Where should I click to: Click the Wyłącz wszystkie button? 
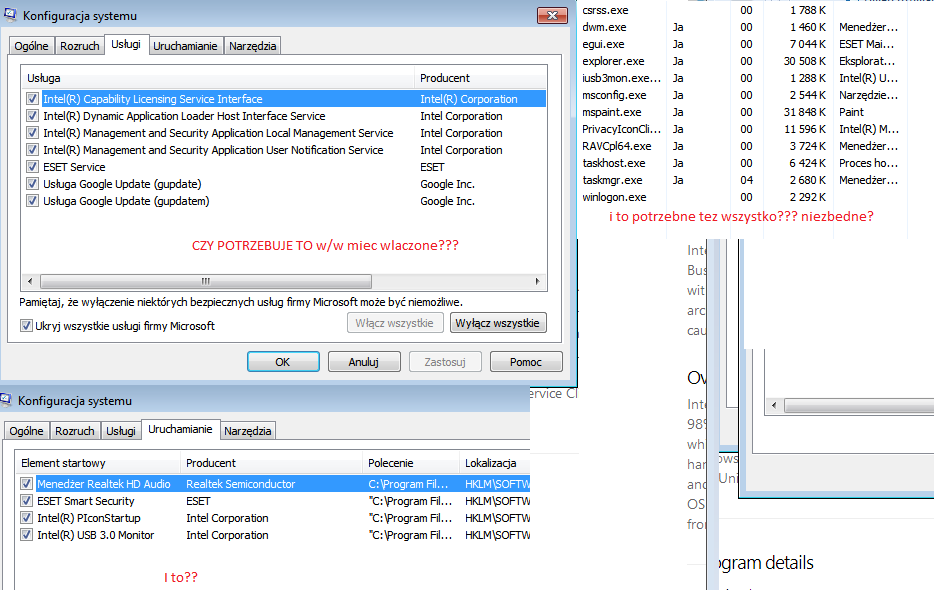coord(498,323)
